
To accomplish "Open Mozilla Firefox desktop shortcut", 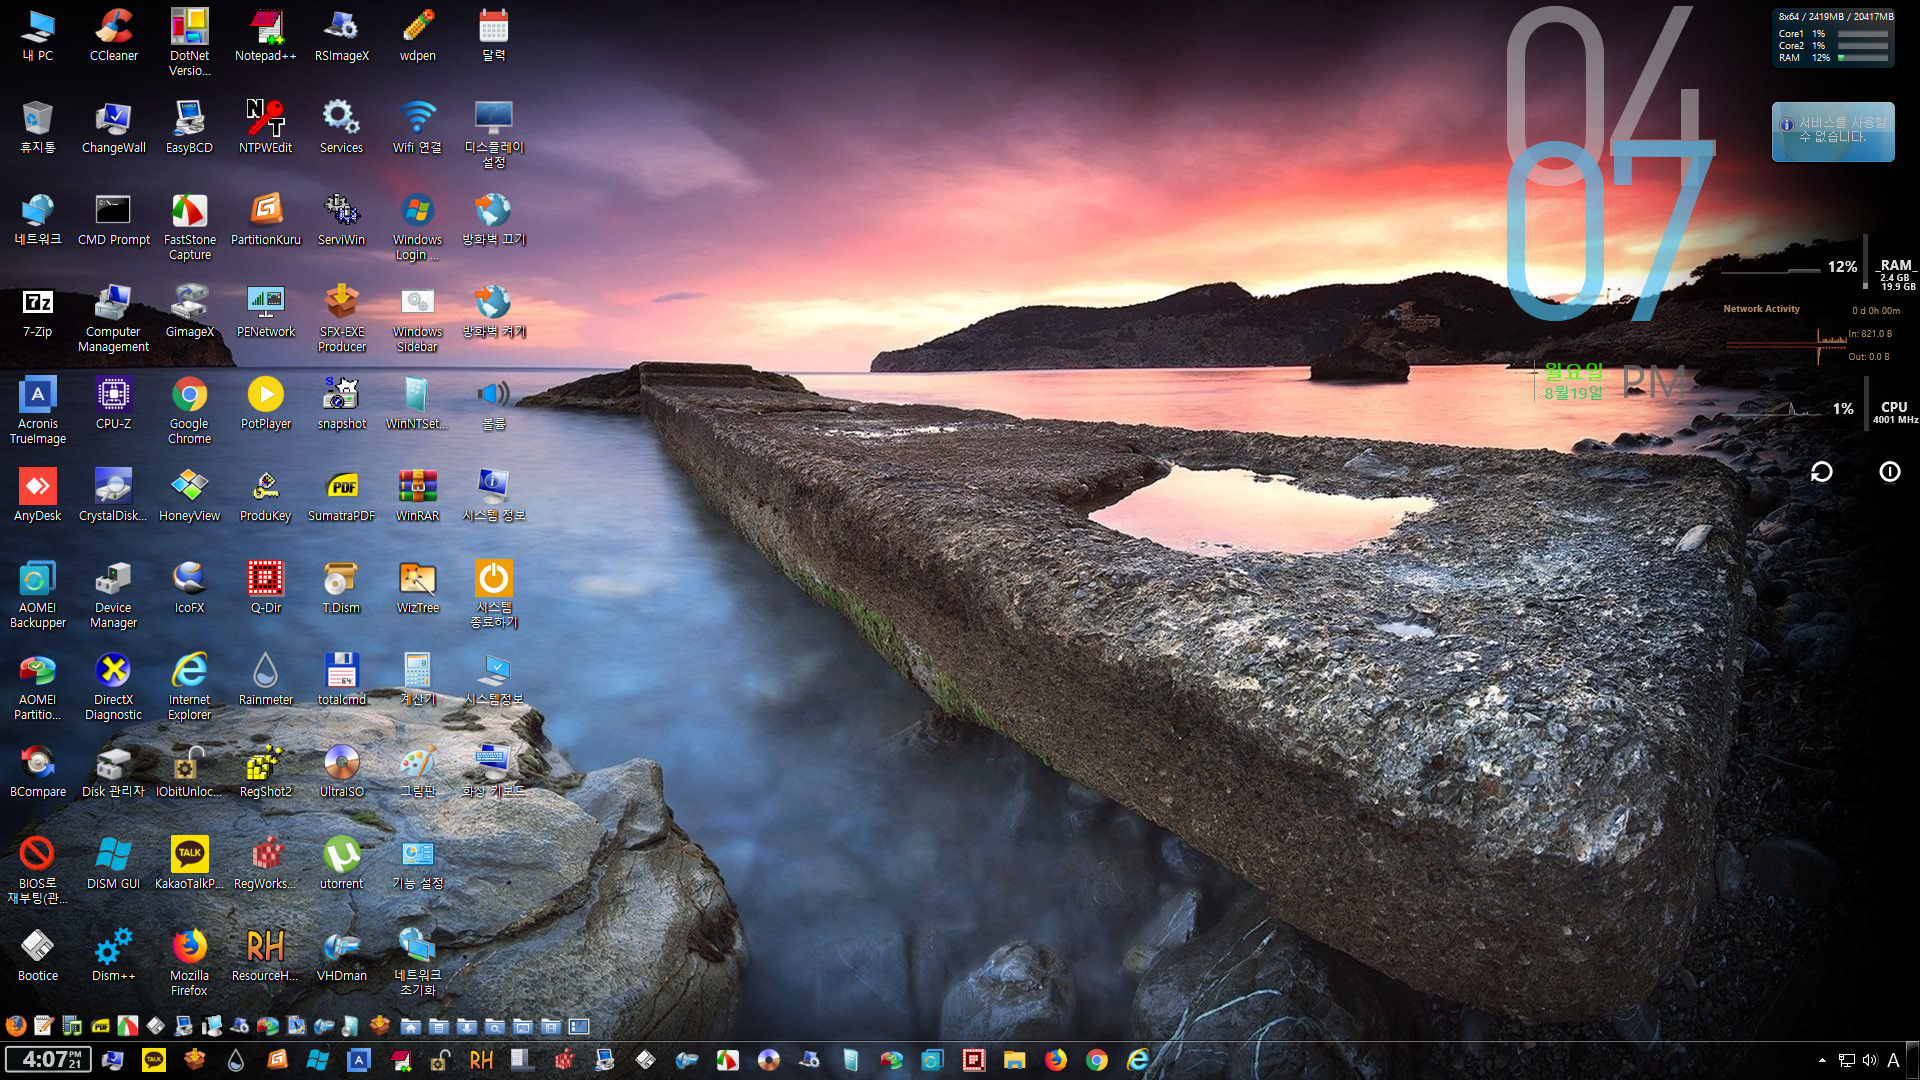I will (x=189, y=963).
